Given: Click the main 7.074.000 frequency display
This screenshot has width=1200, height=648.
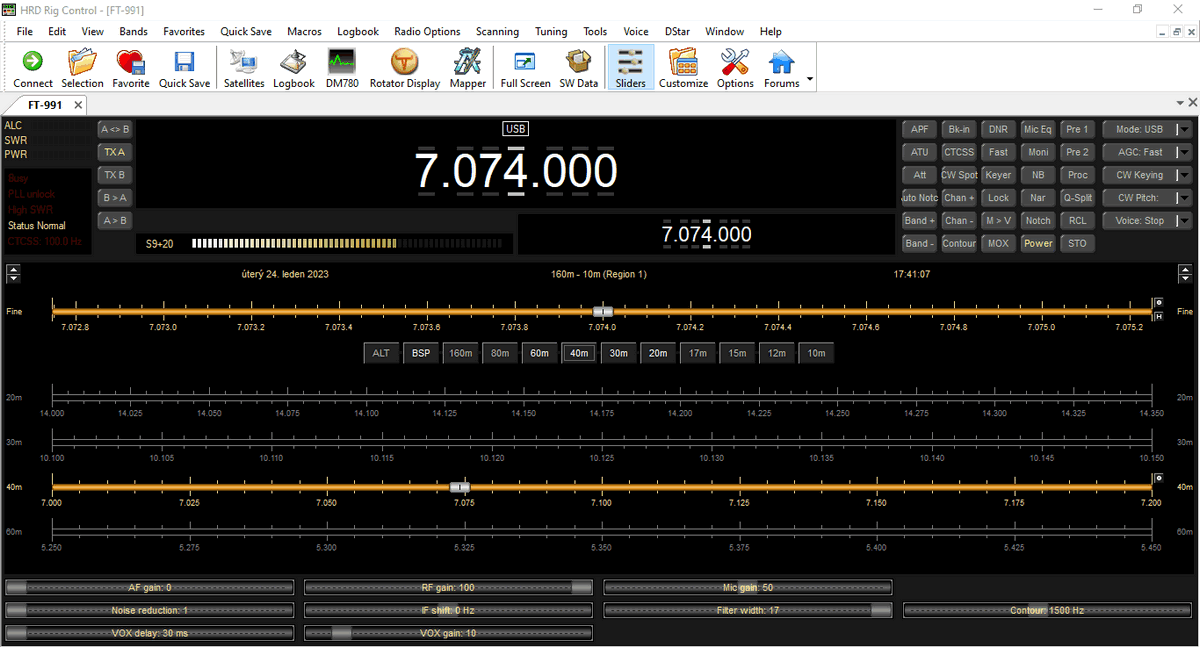Looking at the screenshot, I should (516, 171).
